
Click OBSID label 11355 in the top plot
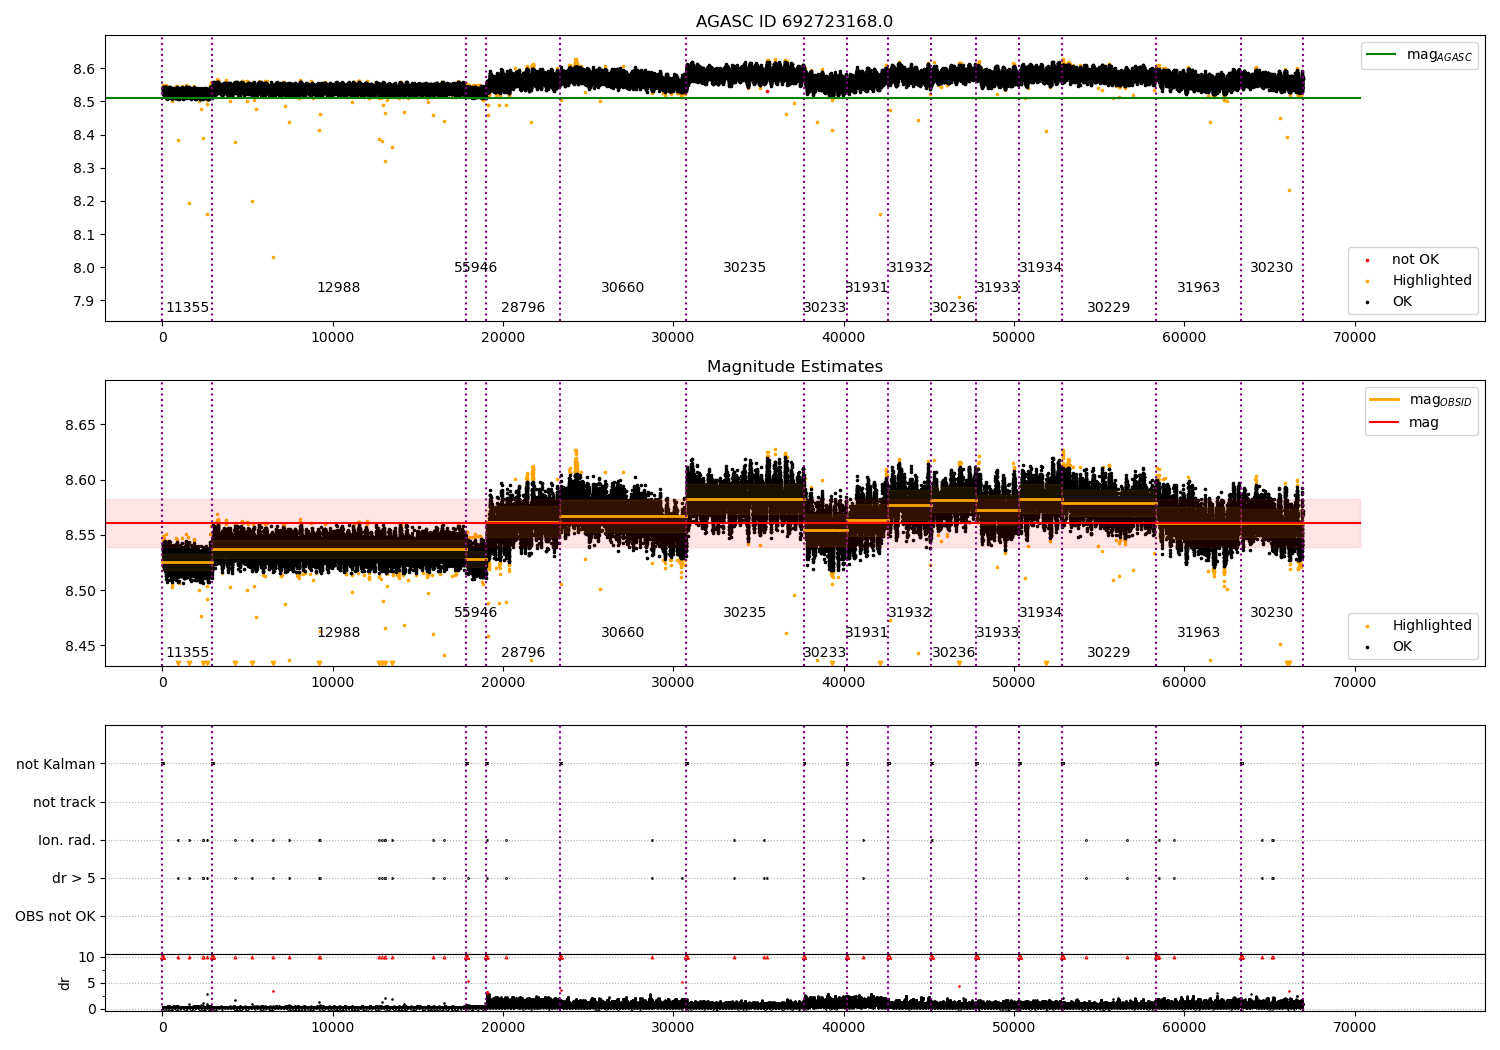(188, 308)
